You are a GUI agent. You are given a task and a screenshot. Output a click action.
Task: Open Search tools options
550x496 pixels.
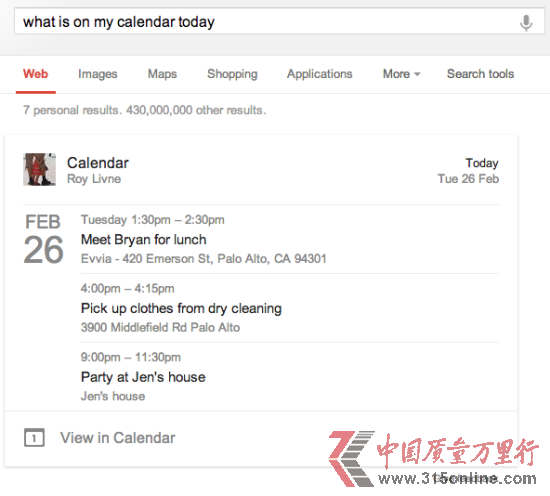pyautogui.click(x=480, y=74)
